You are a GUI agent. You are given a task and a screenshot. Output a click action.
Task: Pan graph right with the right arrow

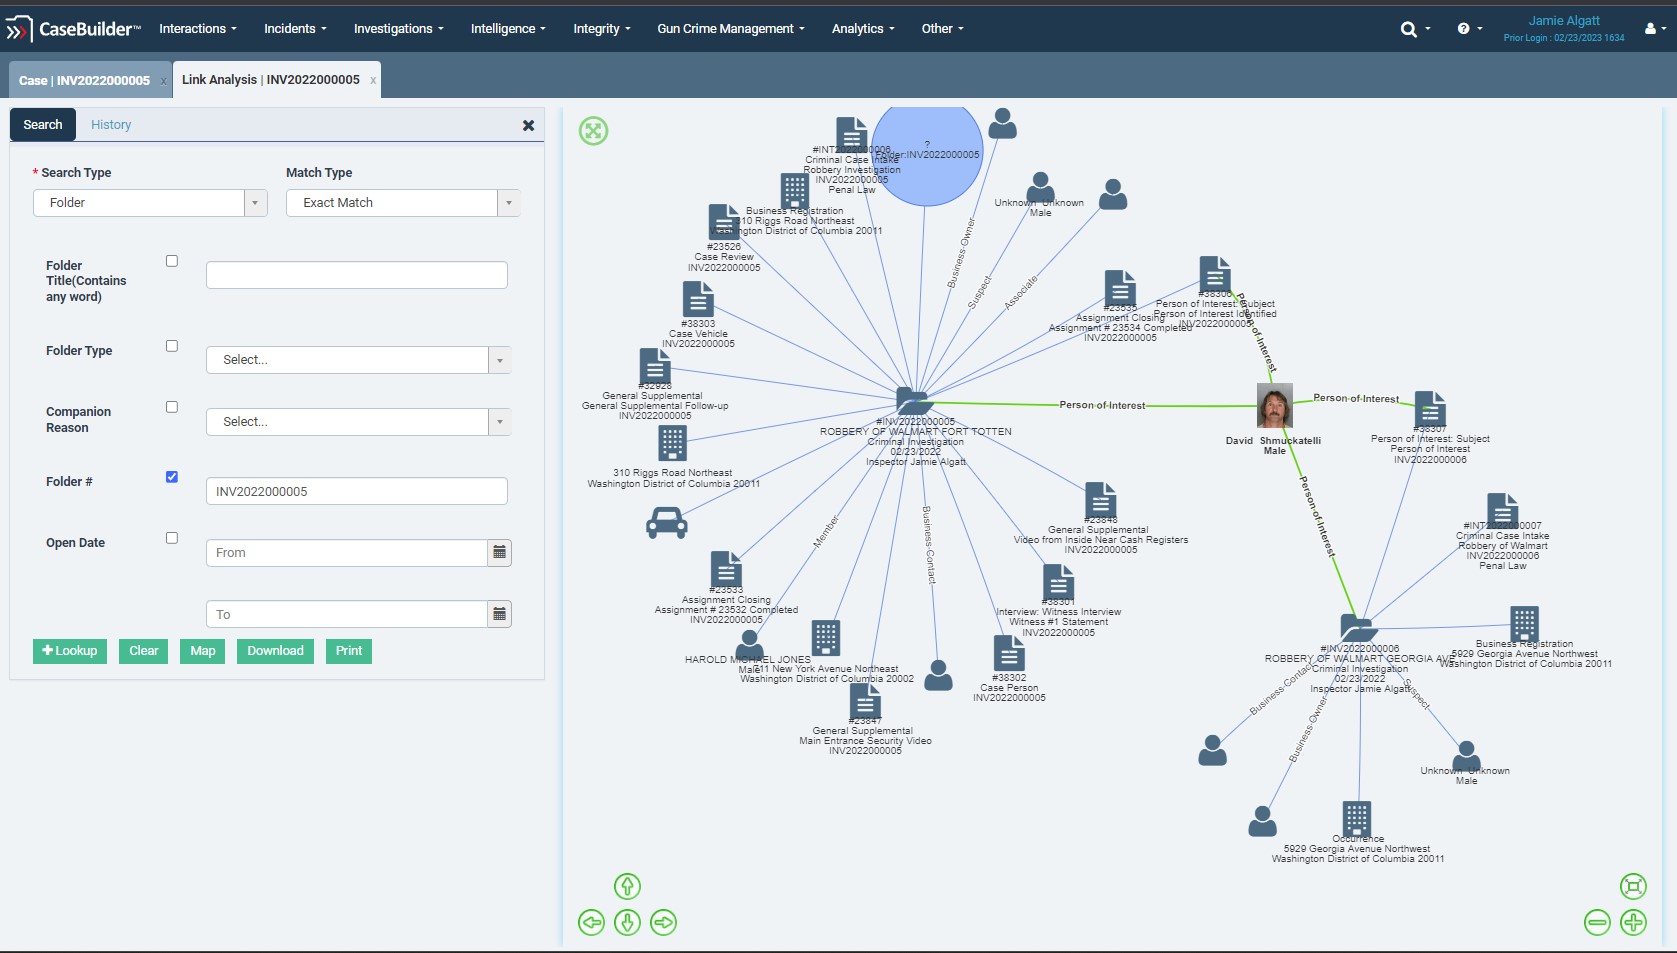[663, 922]
